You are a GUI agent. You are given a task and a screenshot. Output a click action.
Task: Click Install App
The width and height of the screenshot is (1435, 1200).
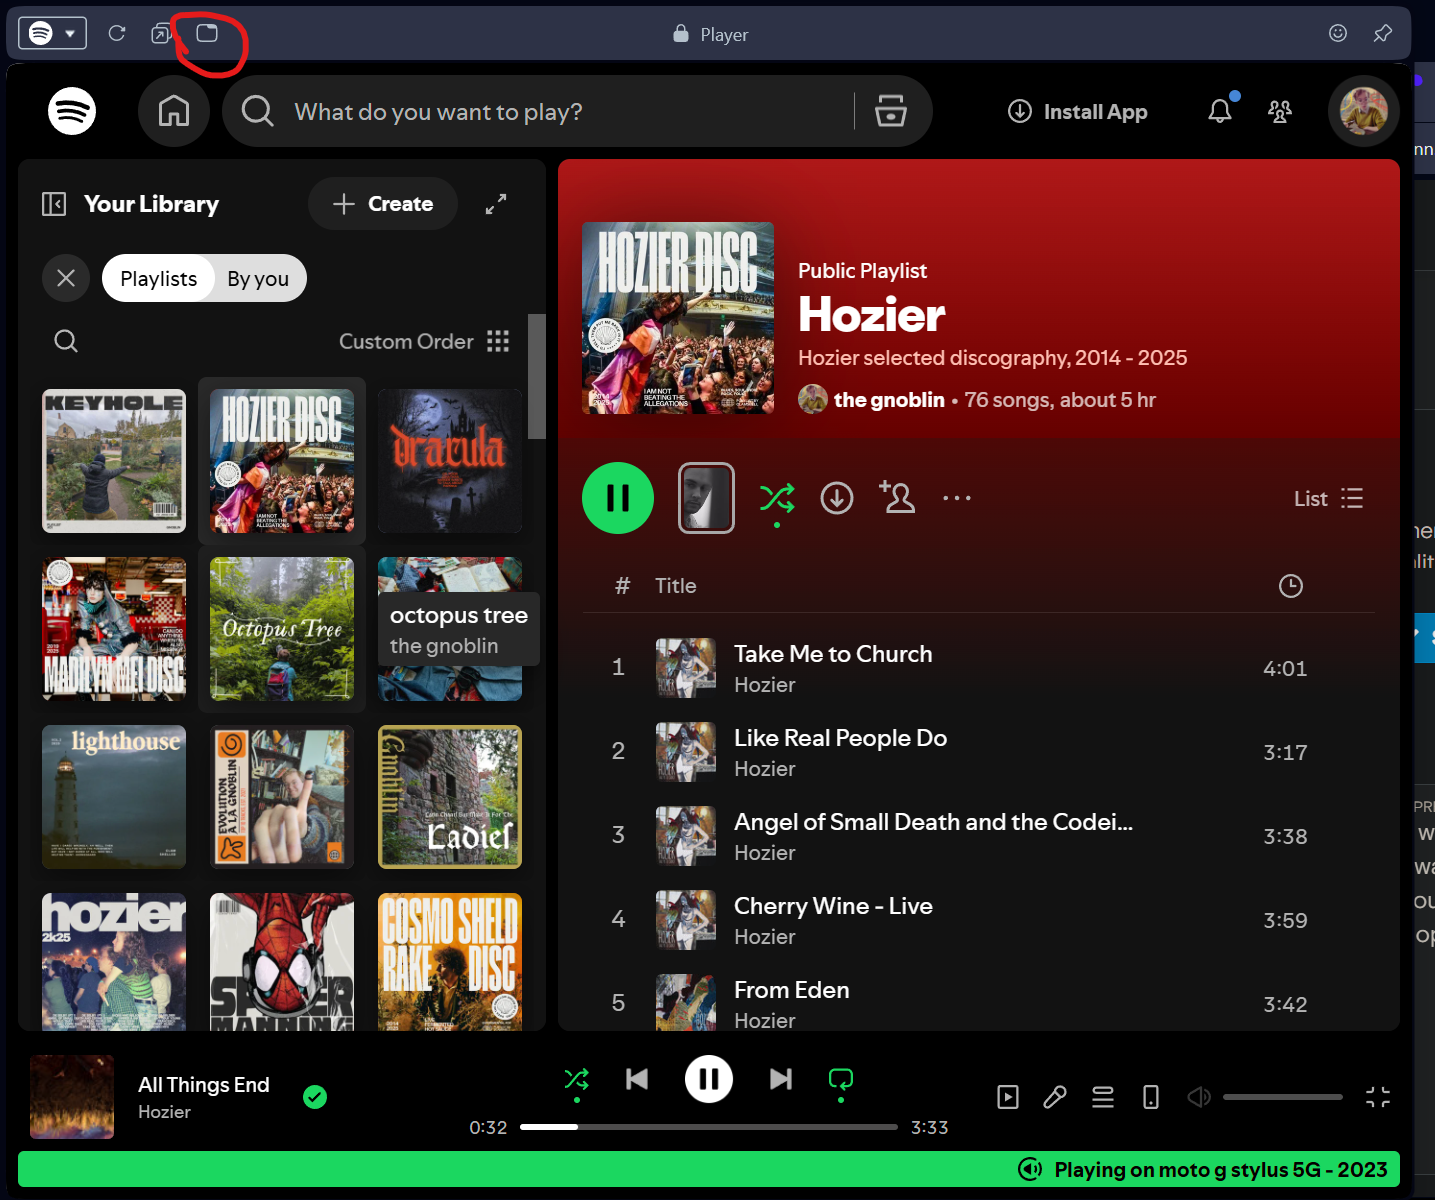[x=1078, y=112]
